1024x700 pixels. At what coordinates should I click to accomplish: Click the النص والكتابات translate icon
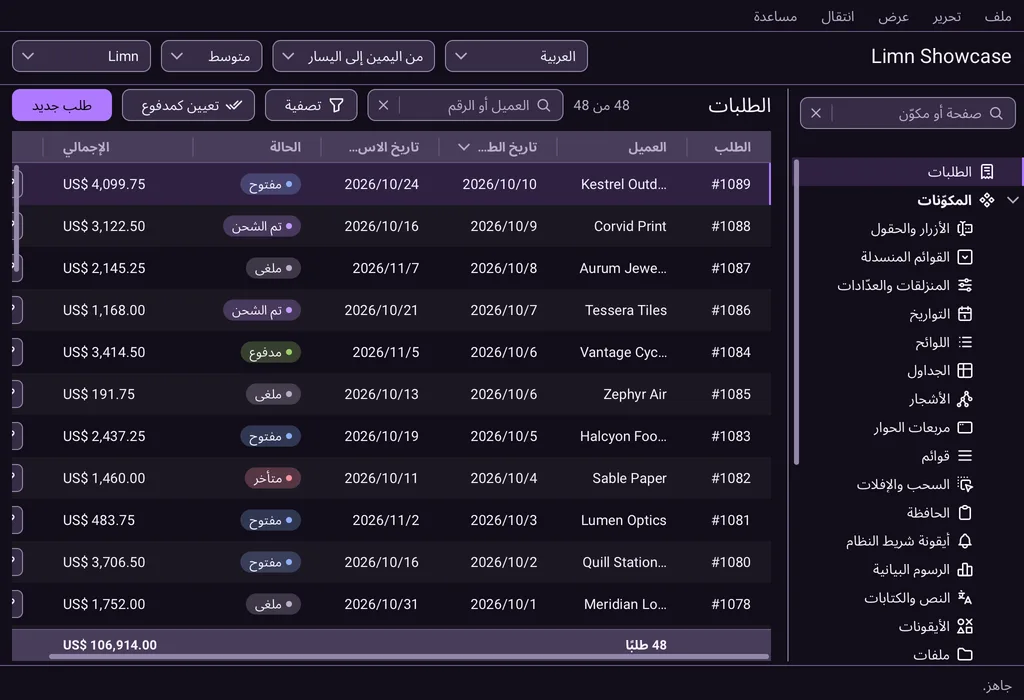(x=965, y=598)
